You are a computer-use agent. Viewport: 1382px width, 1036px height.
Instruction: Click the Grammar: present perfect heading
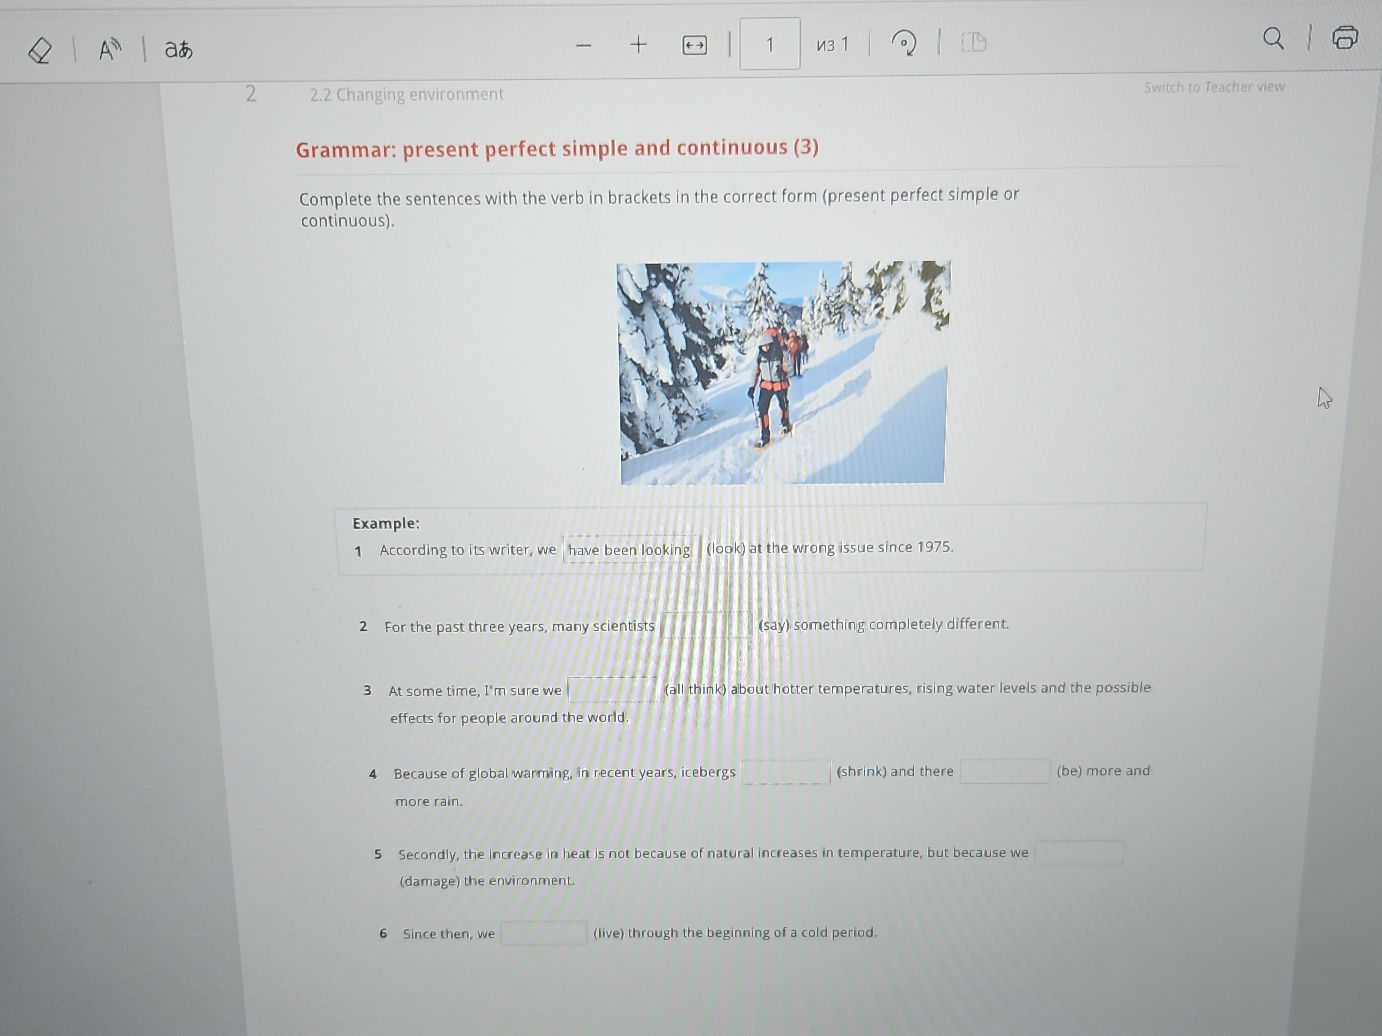557,149
